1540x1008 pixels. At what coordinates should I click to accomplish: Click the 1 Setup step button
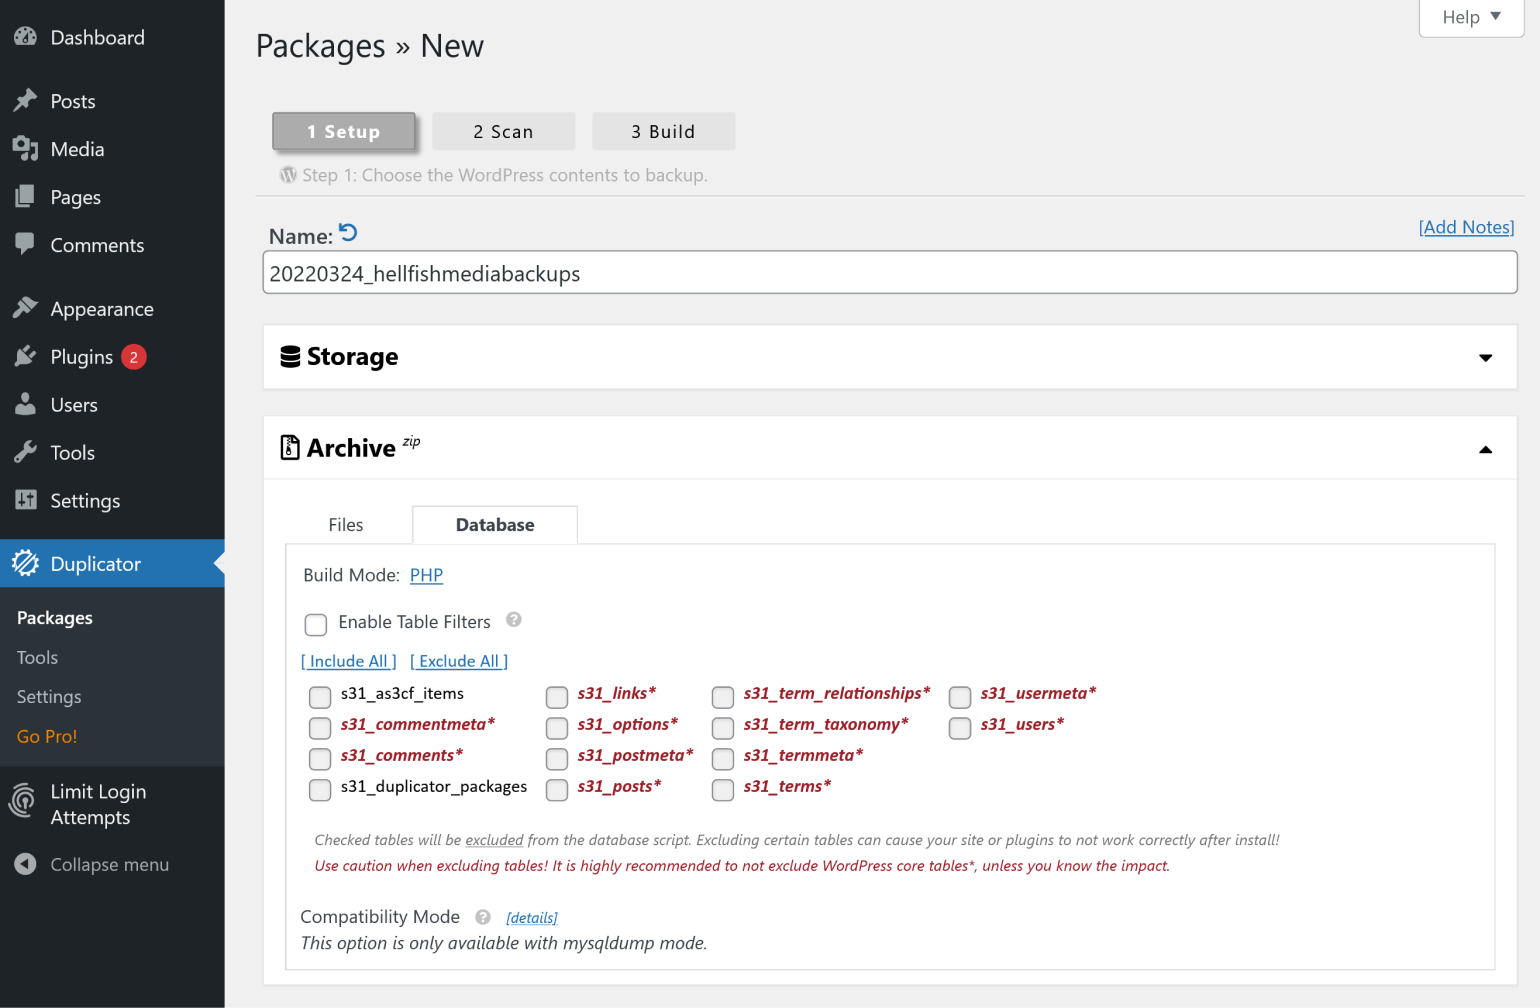click(x=344, y=131)
